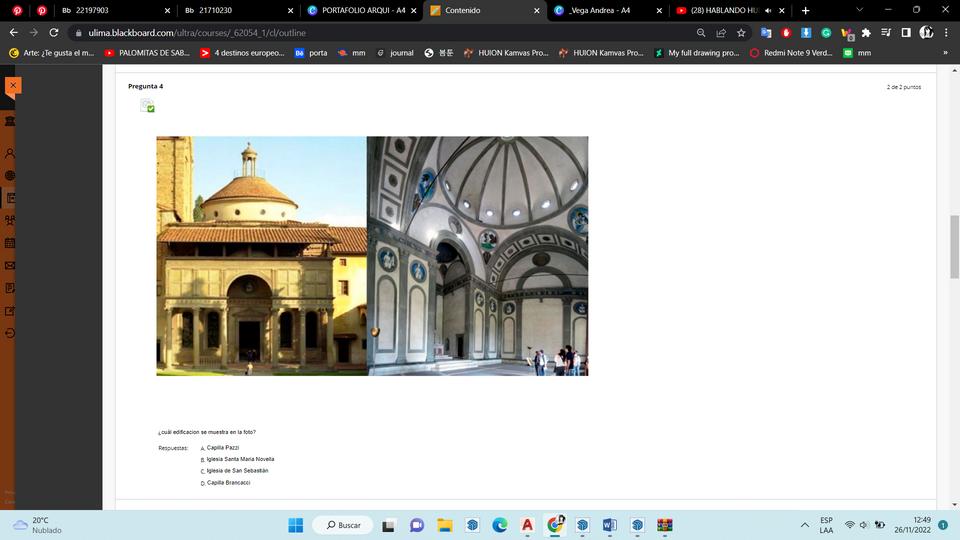This screenshot has width=960, height=540.
Task: Open the PALOMITAS DE SAB... bookmark
Action: tap(147, 53)
